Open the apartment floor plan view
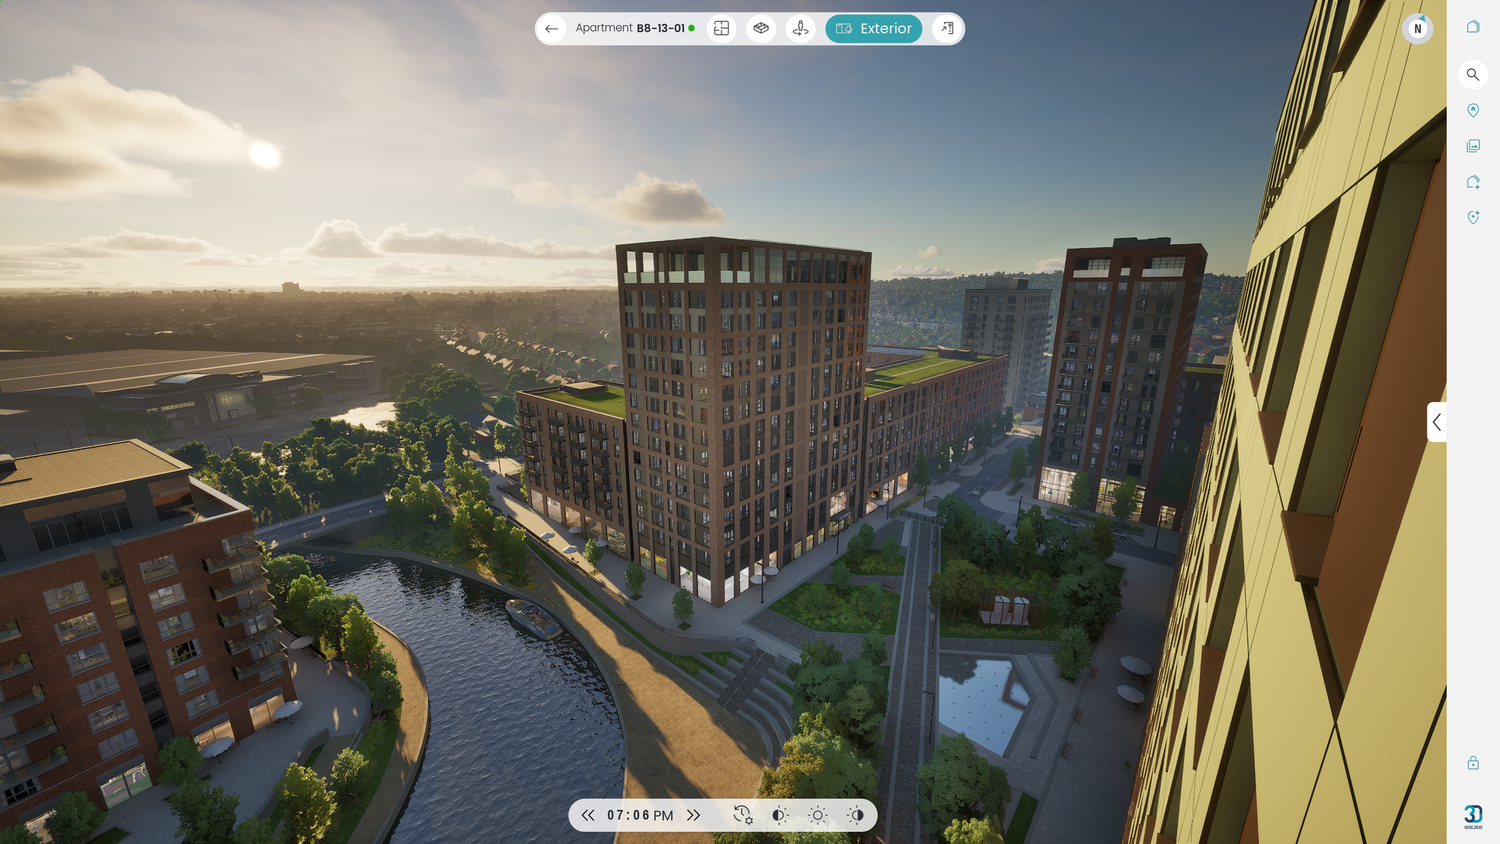Screen dimensions: 1500x844 (721, 29)
